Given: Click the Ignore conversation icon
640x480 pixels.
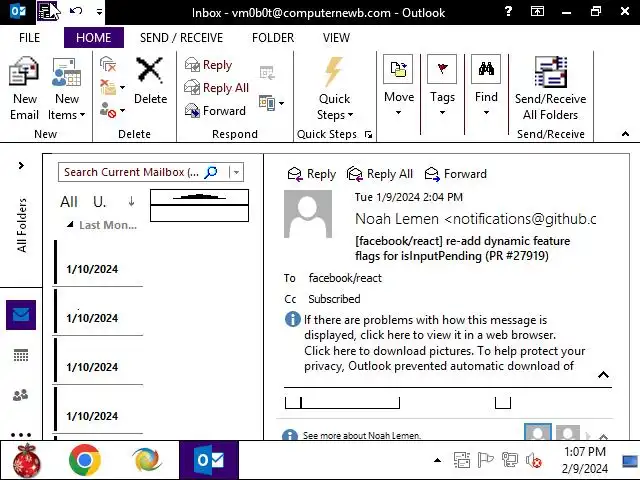Looking at the screenshot, I should click(x=108, y=64).
